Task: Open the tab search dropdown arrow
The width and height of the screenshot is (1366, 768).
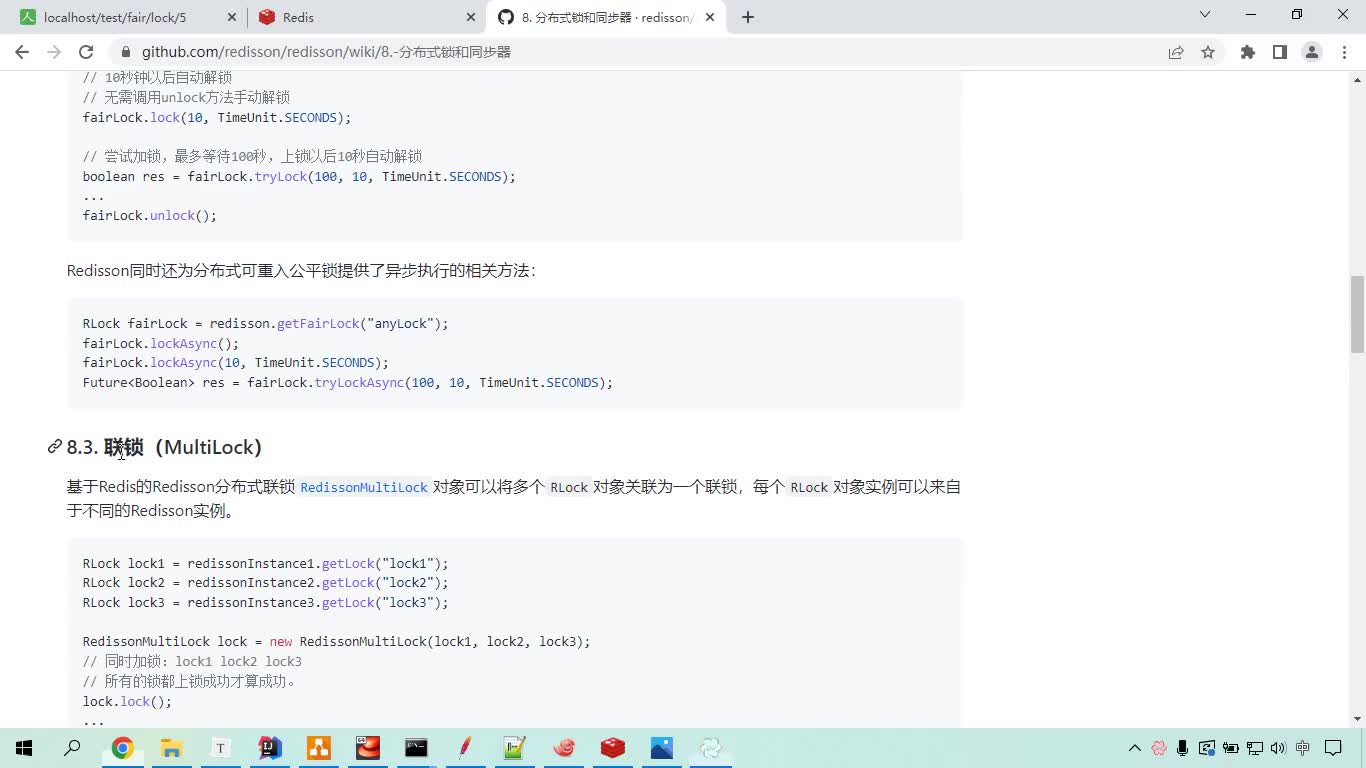Action: pyautogui.click(x=1205, y=14)
